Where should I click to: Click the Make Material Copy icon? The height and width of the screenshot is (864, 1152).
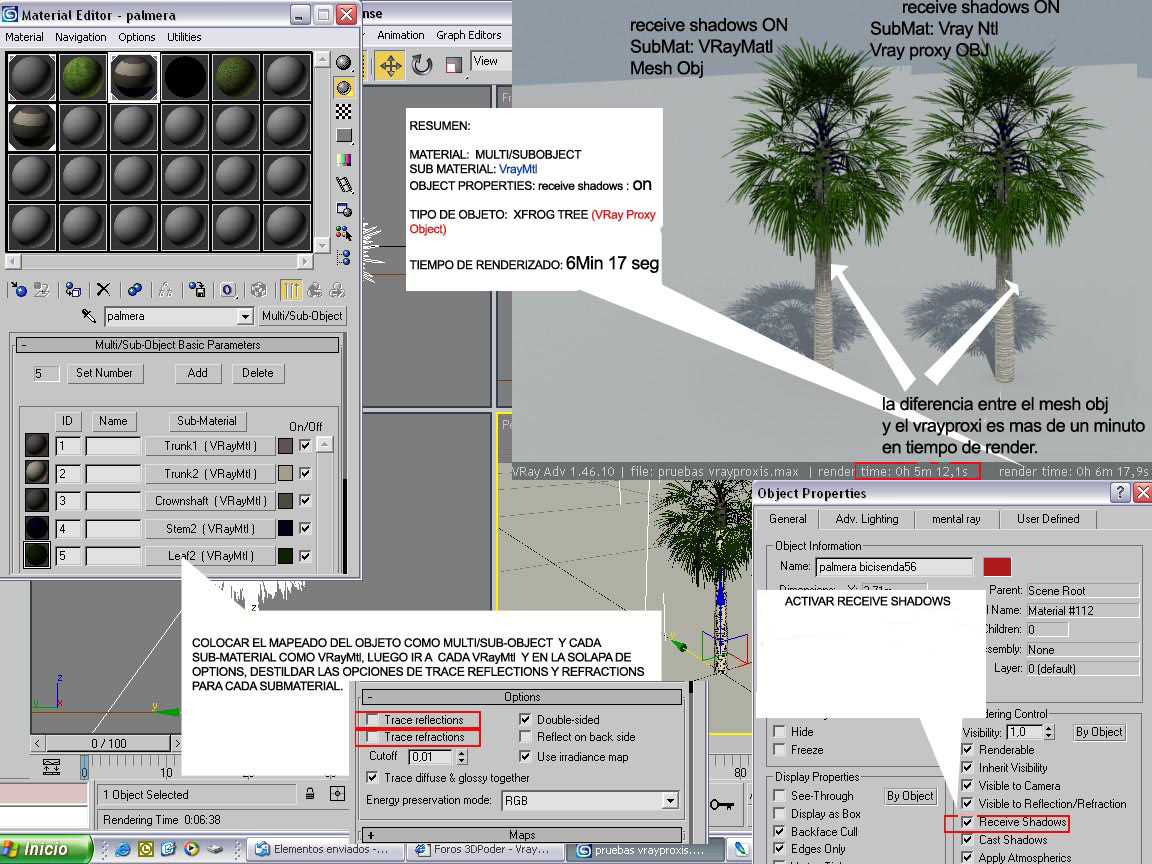pyautogui.click(x=134, y=290)
